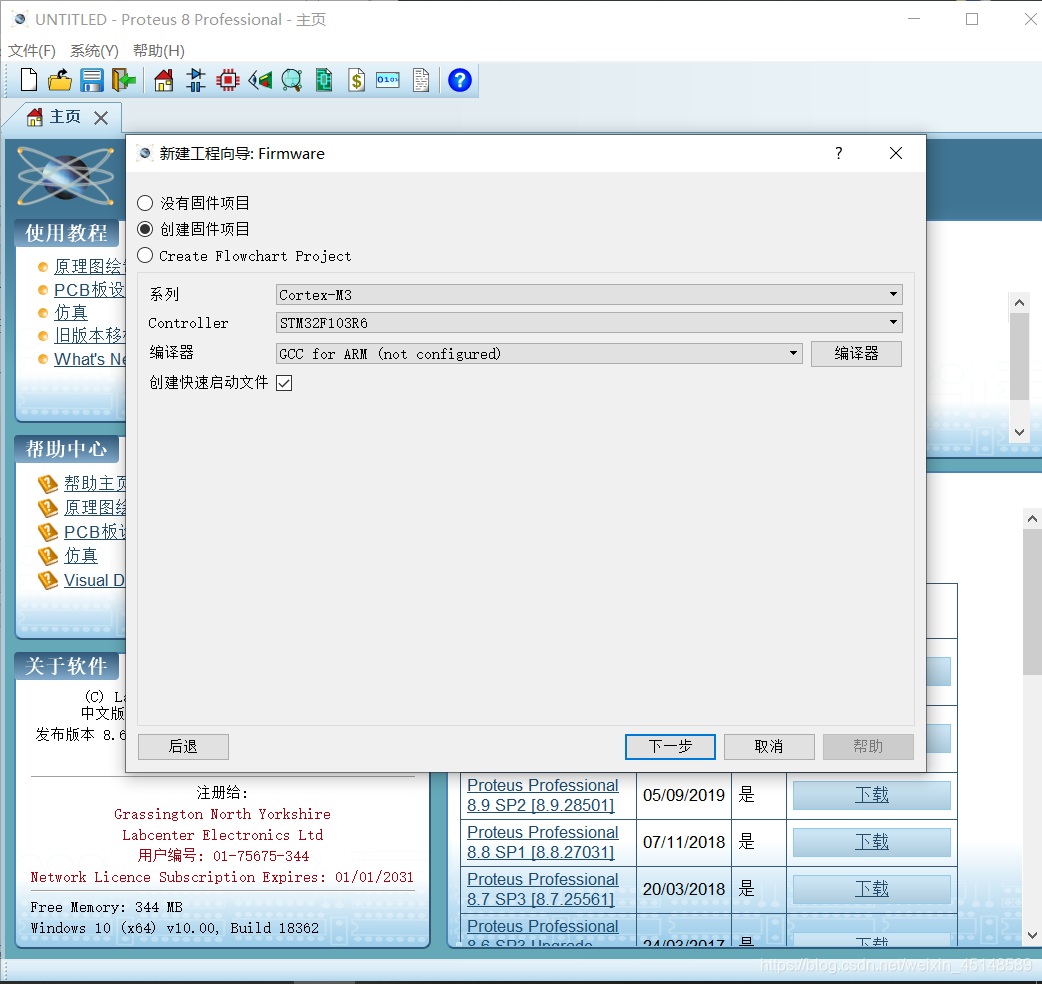Viewport: 1042px width, 984px height.
Task: Go to Home Page via house icon
Action: 163,80
